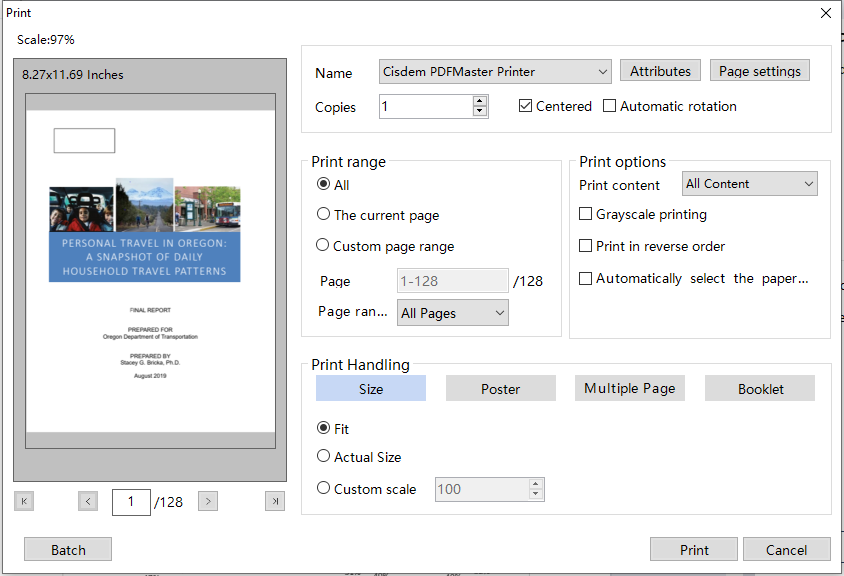Go to previous preview page

(x=88, y=501)
